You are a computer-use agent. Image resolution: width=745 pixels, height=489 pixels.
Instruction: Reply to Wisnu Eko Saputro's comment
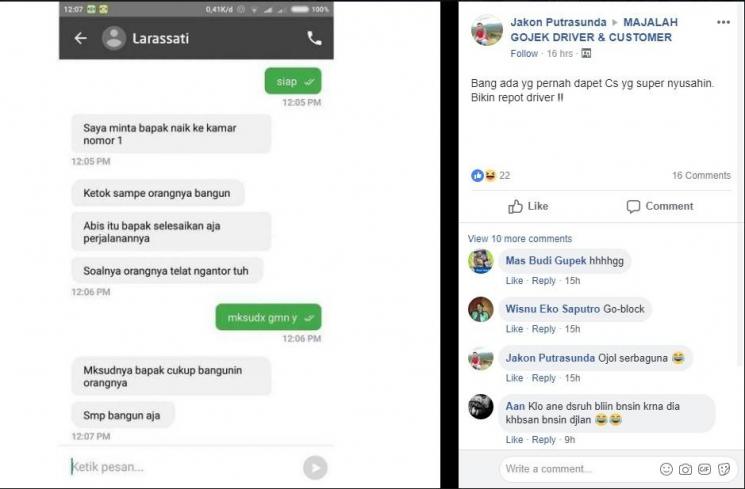click(x=544, y=329)
